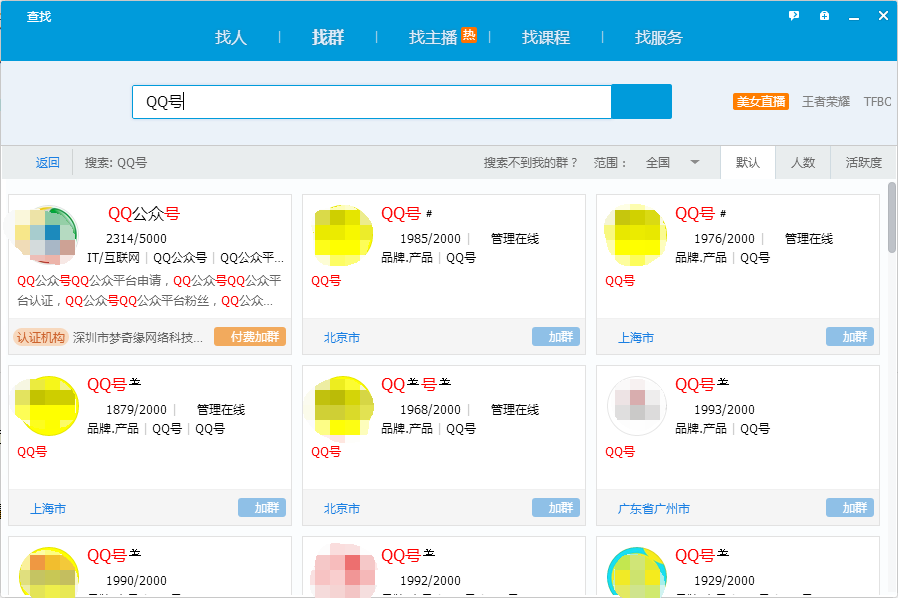
Task: Switch to the 找人 tab
Action: click(231, 37)
